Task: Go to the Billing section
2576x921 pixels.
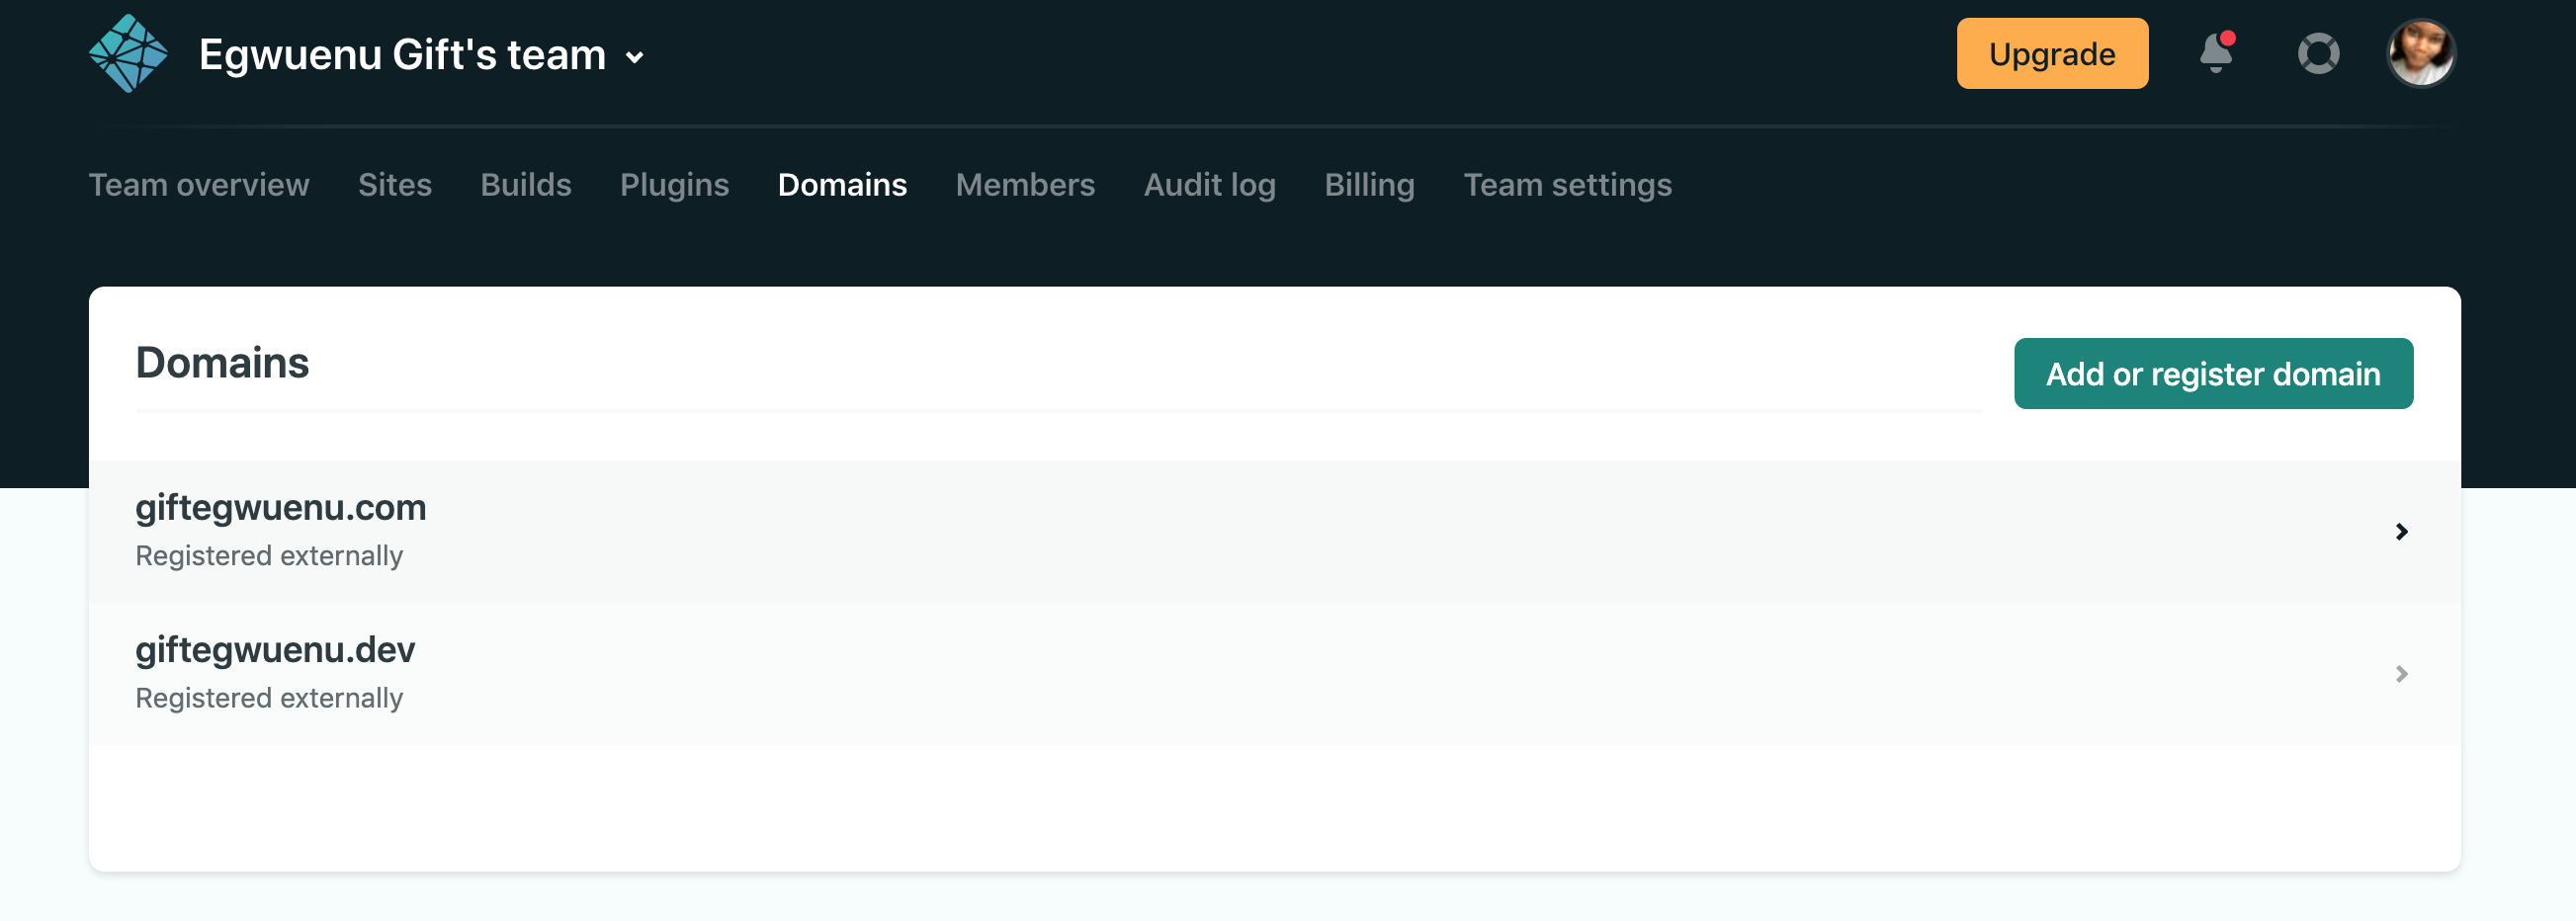Action: coord(1369,185)
